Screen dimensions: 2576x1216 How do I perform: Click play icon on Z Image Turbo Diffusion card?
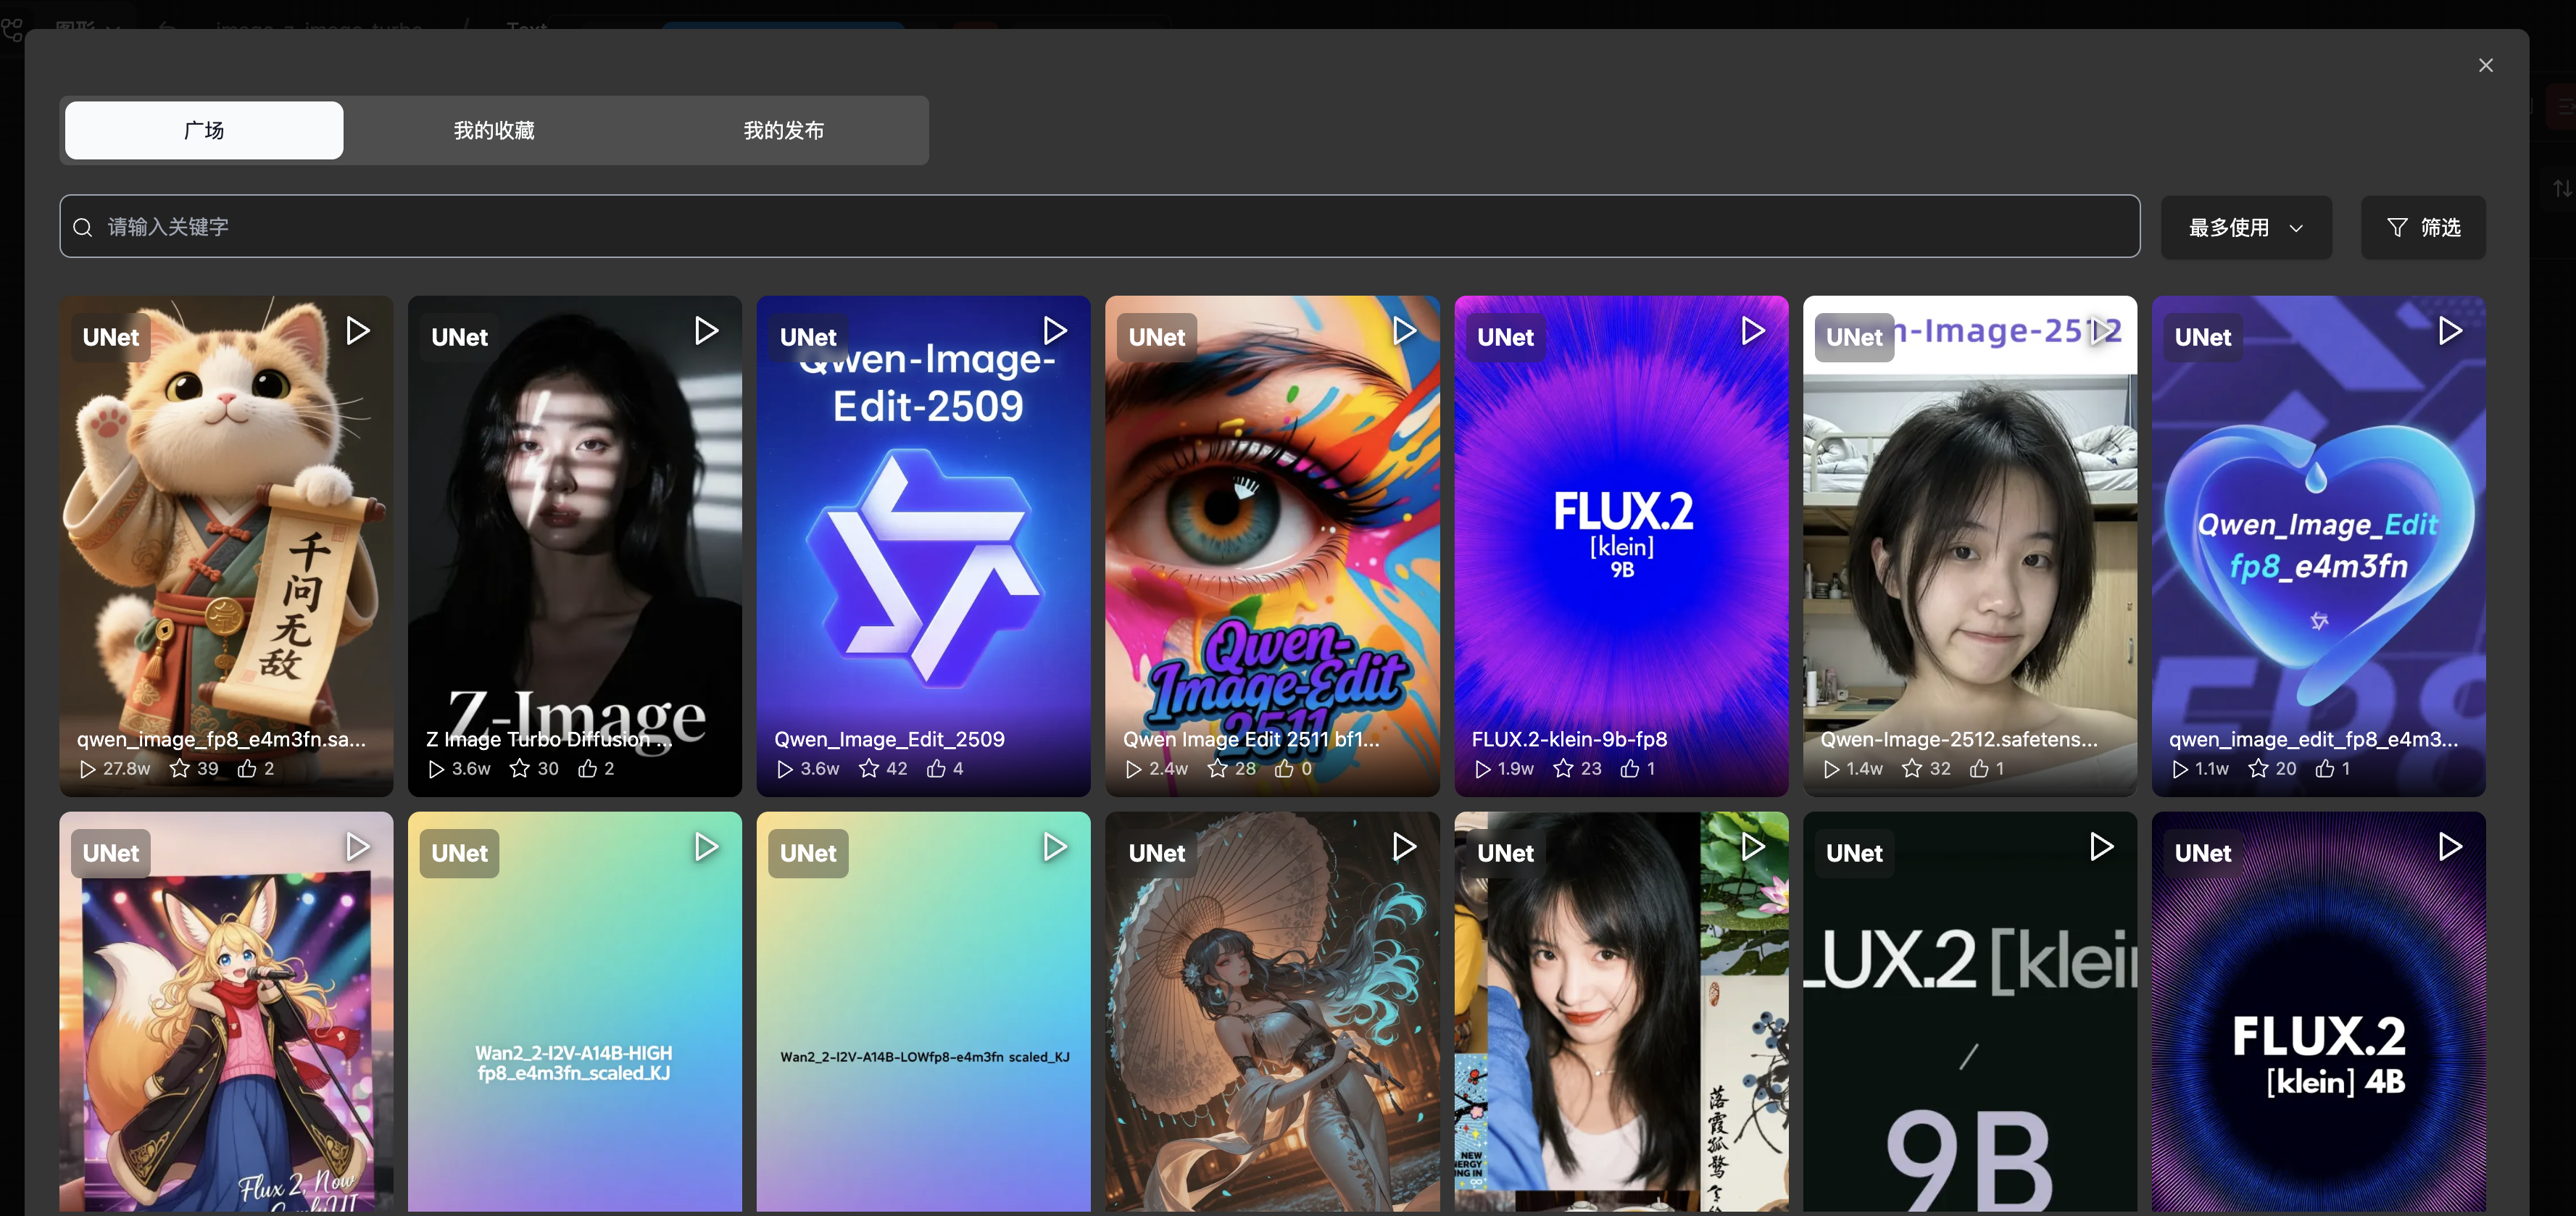pyautogui.click(x=706, y=331)
